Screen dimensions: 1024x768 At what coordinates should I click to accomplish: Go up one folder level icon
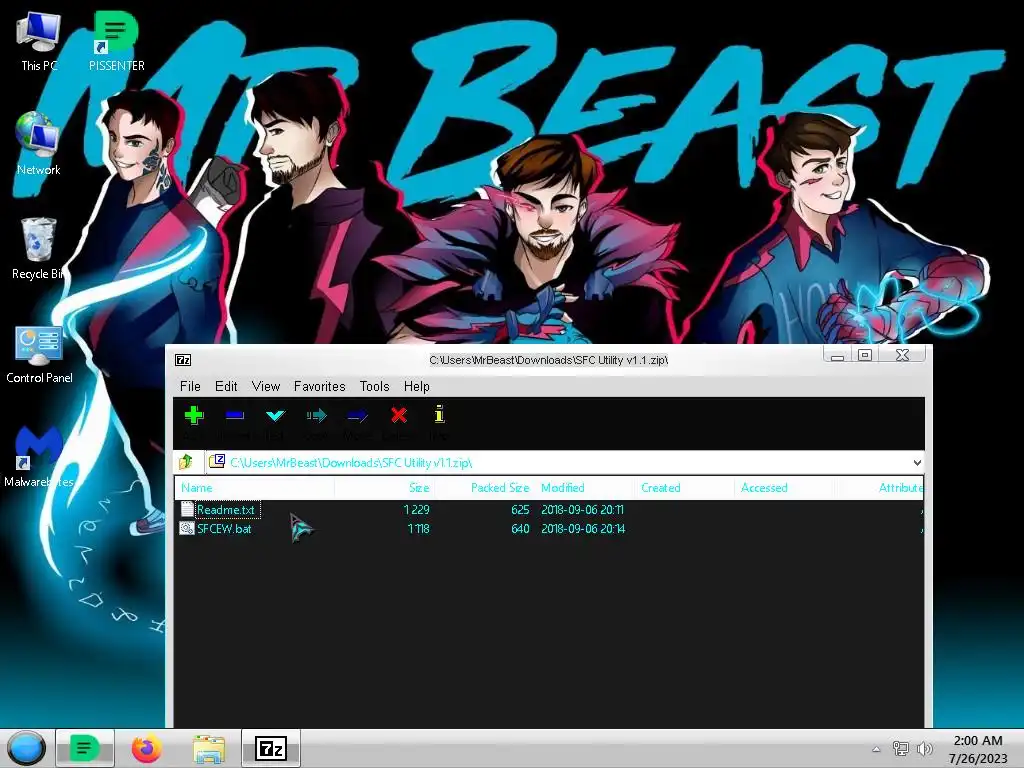tap(186, 462)
